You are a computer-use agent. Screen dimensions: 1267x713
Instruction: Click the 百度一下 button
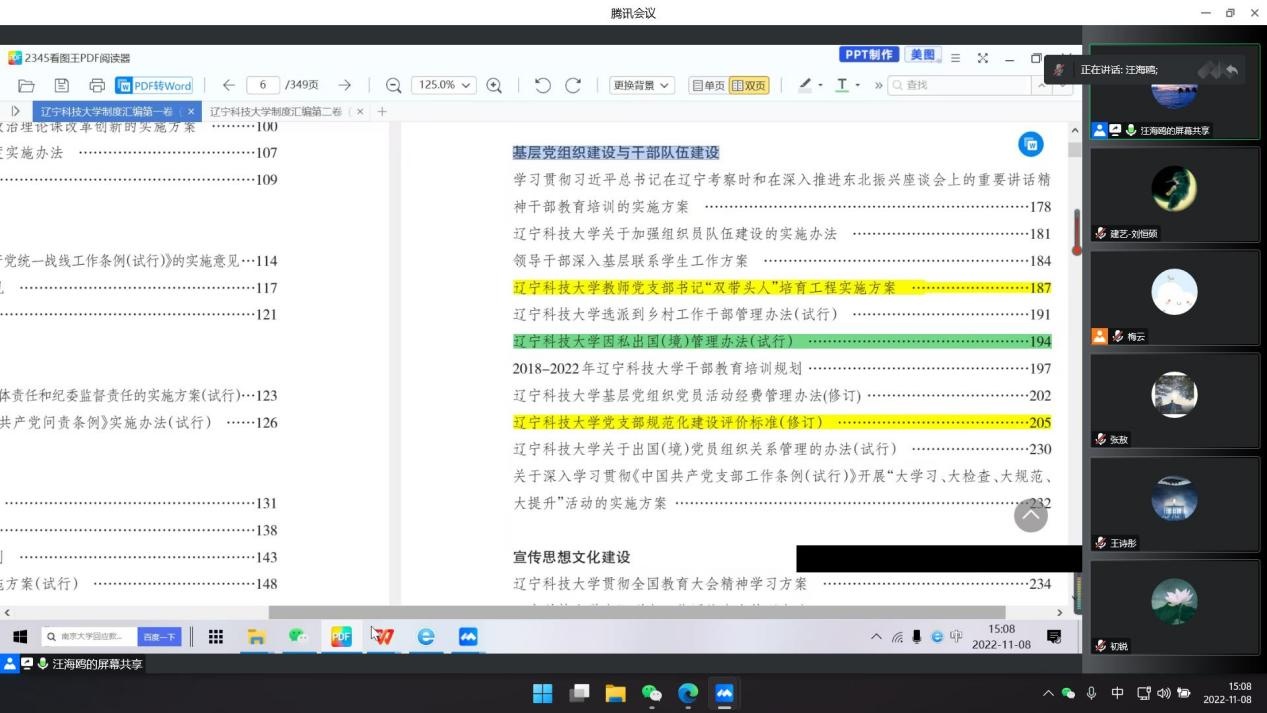coord(159,637)
